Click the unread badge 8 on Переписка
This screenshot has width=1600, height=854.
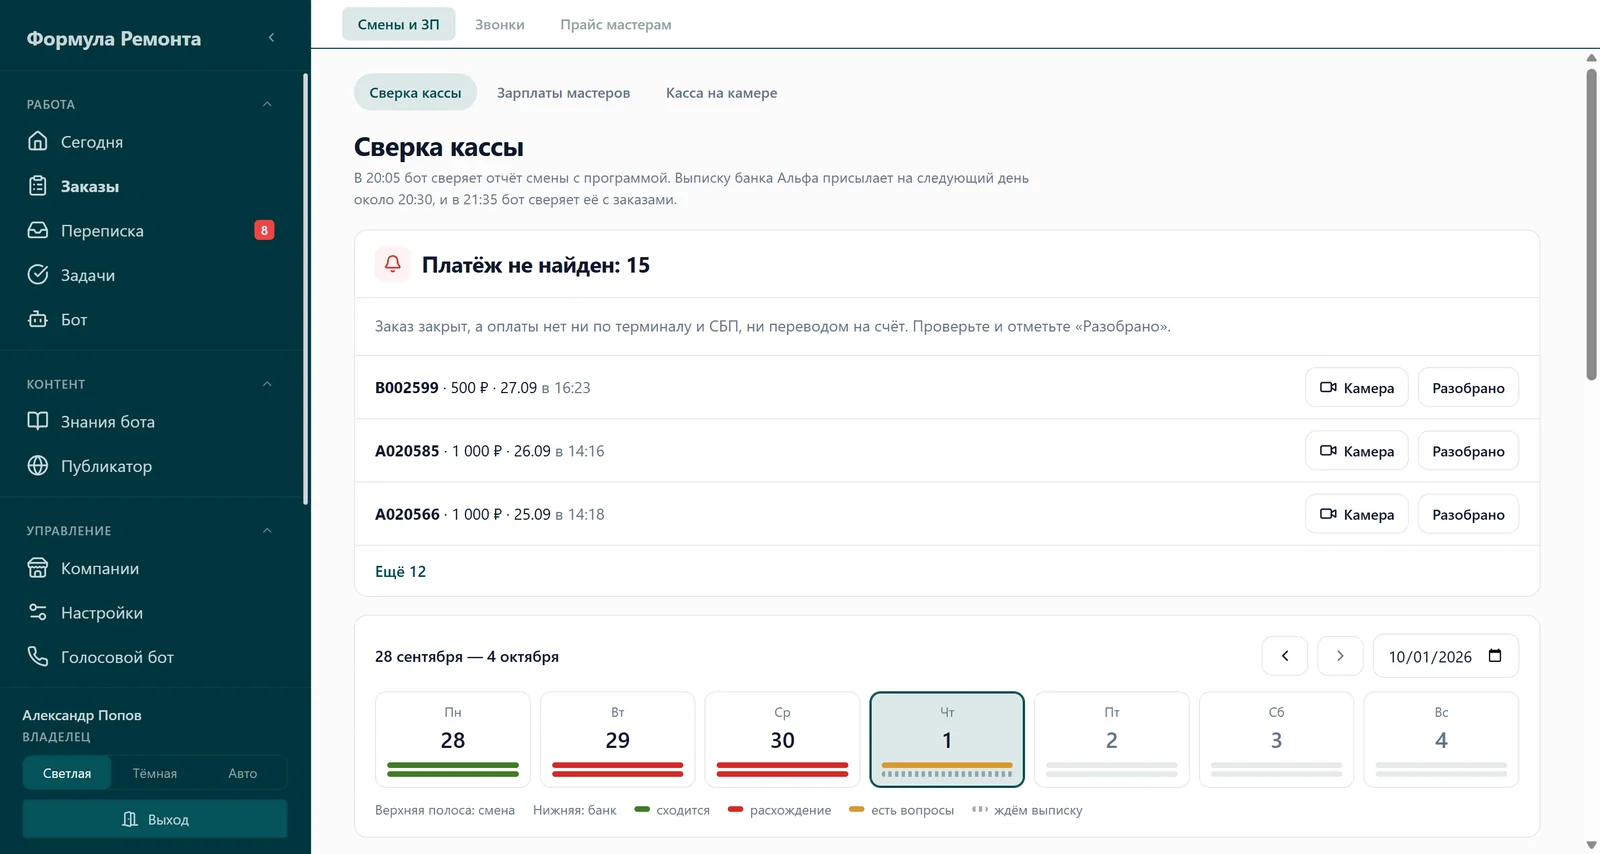[x=264, y=230]
